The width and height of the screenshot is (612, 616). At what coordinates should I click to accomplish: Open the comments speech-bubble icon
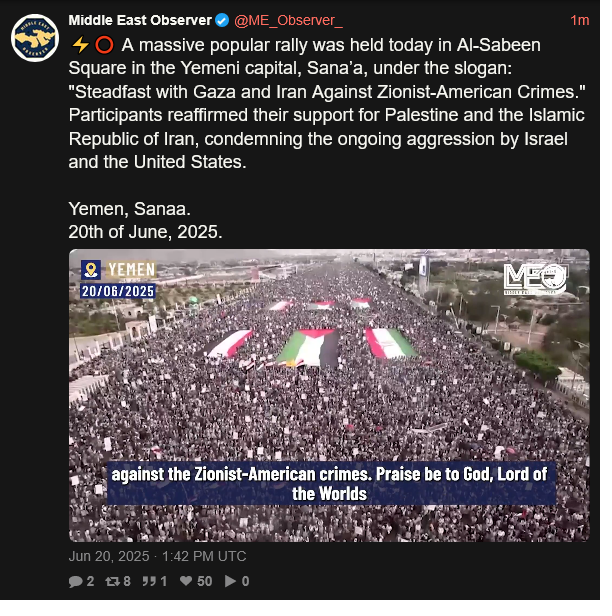pyautogui.click(x=75, y=581)
